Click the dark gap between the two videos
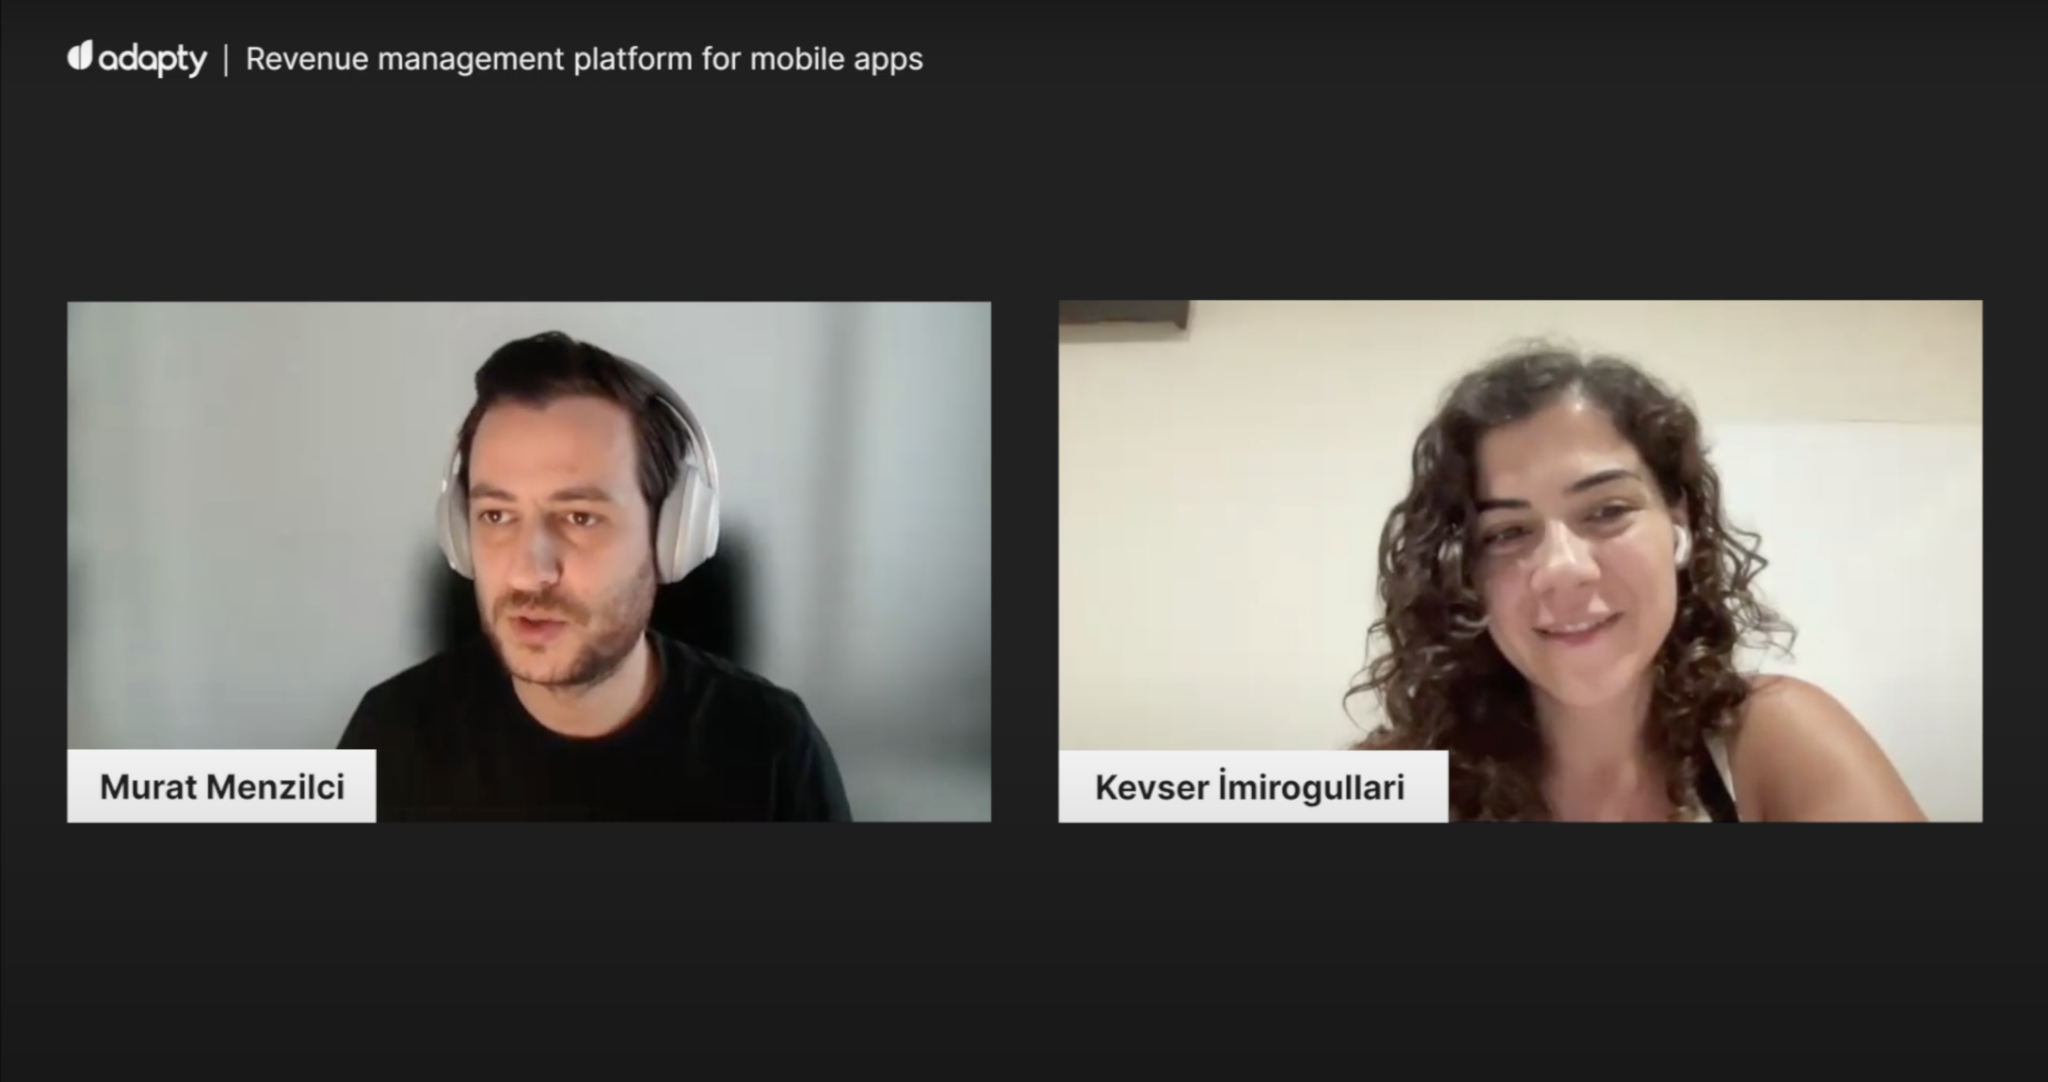The image size is (2048, 1082). point(1025,561)
